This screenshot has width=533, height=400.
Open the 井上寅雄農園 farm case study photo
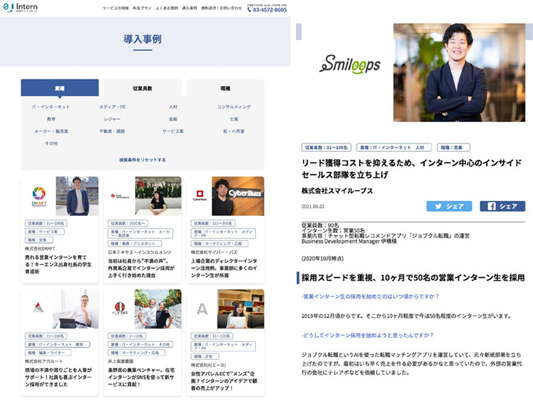click(158, 309)
